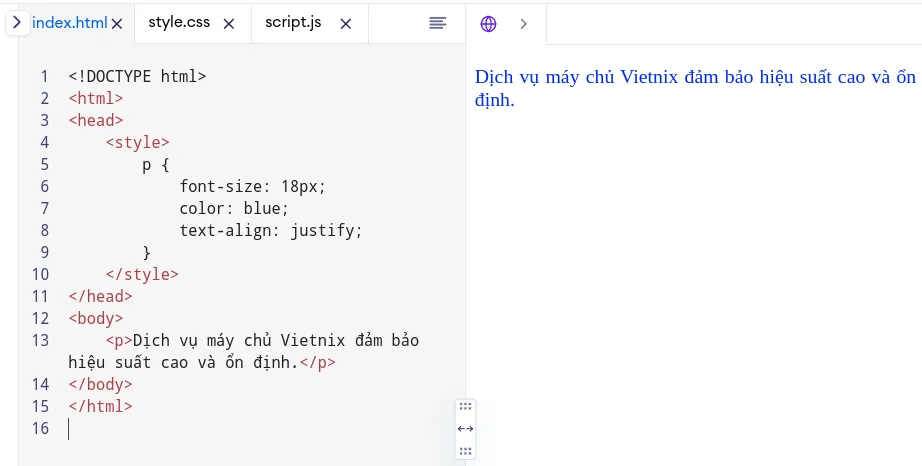This screenshot has width=922, height=466.
Task: Click the 'color: blue;' declaration
Action: click(x=234, y=209)
